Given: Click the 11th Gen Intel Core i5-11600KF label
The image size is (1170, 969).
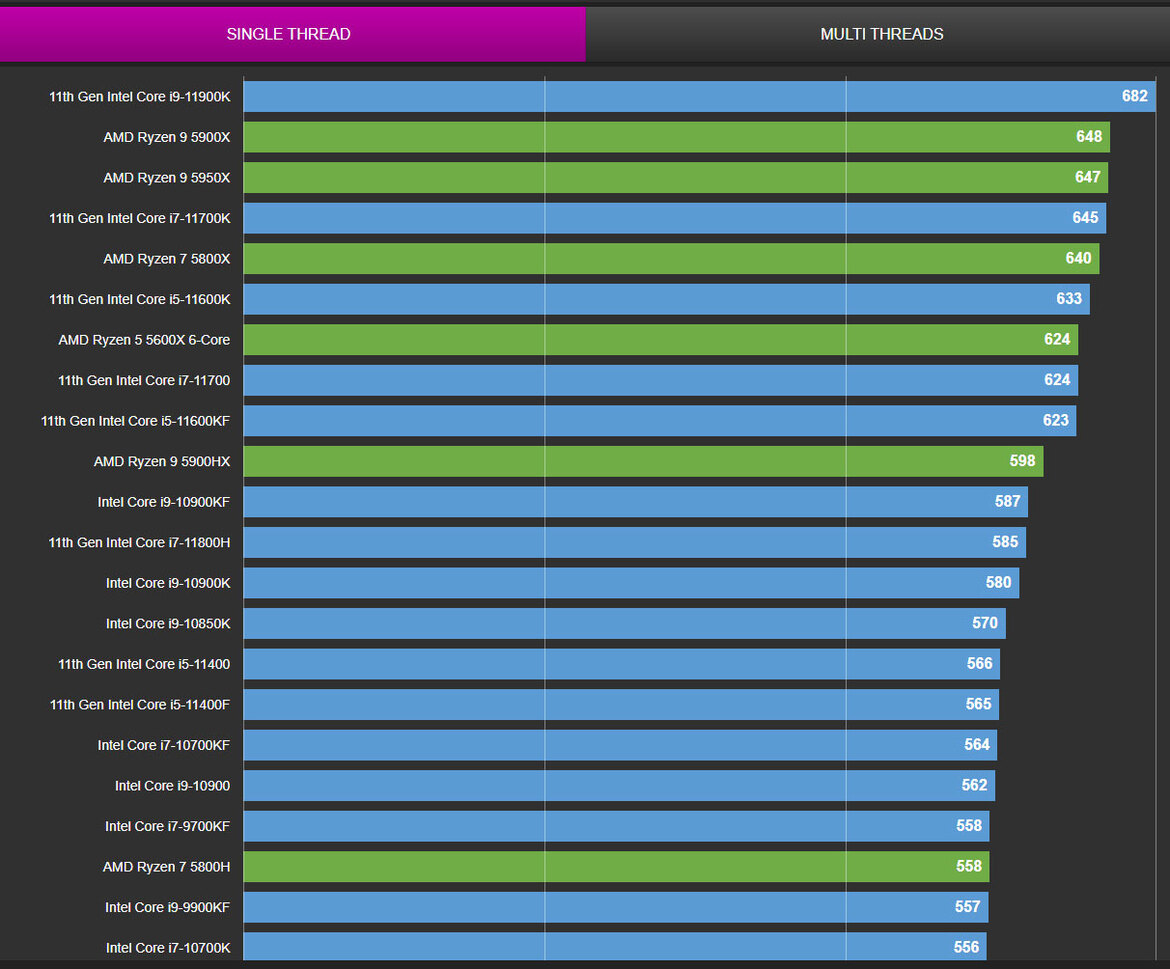Looking at the screenshot, I should [135, 421].
